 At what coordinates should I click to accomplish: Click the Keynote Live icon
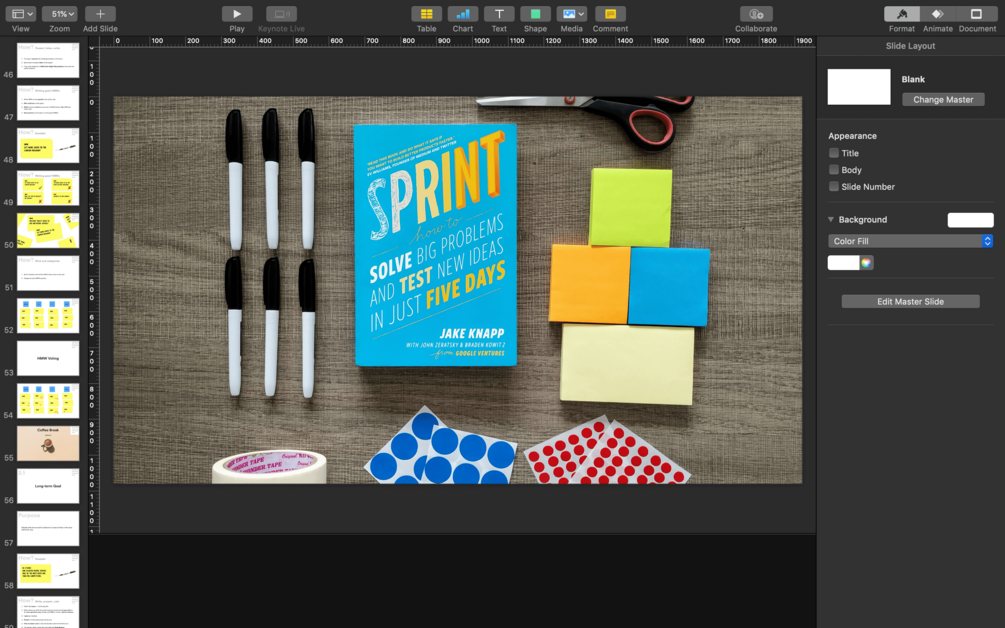[281, 14]
